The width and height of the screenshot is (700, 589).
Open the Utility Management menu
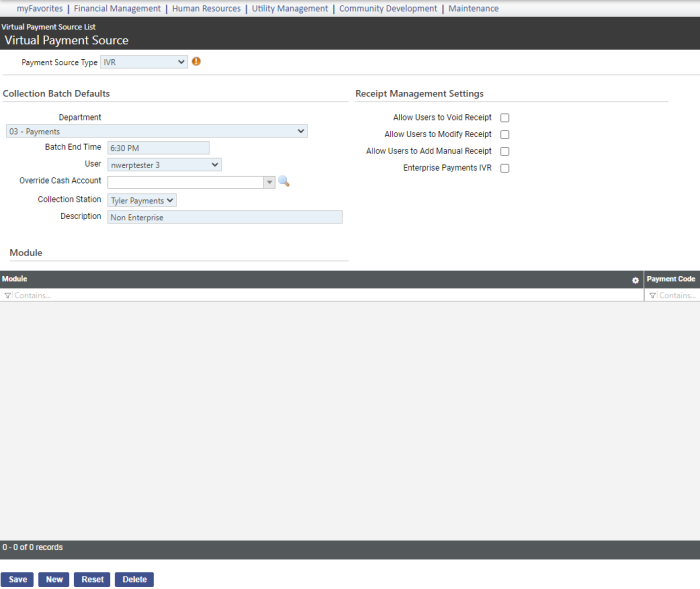pos(290,8)
